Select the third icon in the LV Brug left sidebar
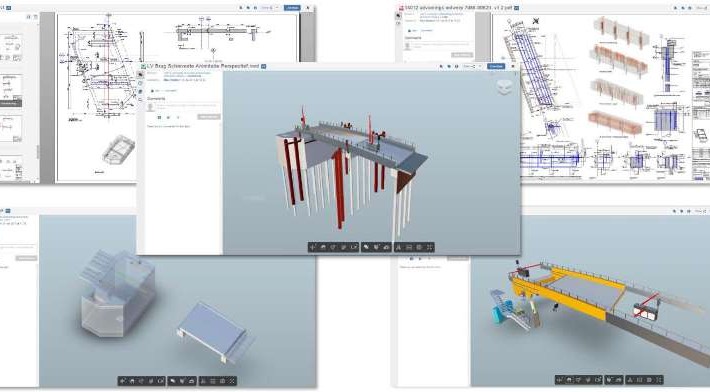The width and height of the screenshot is (710, 392). pyautogui.click(x=140, y=92)
